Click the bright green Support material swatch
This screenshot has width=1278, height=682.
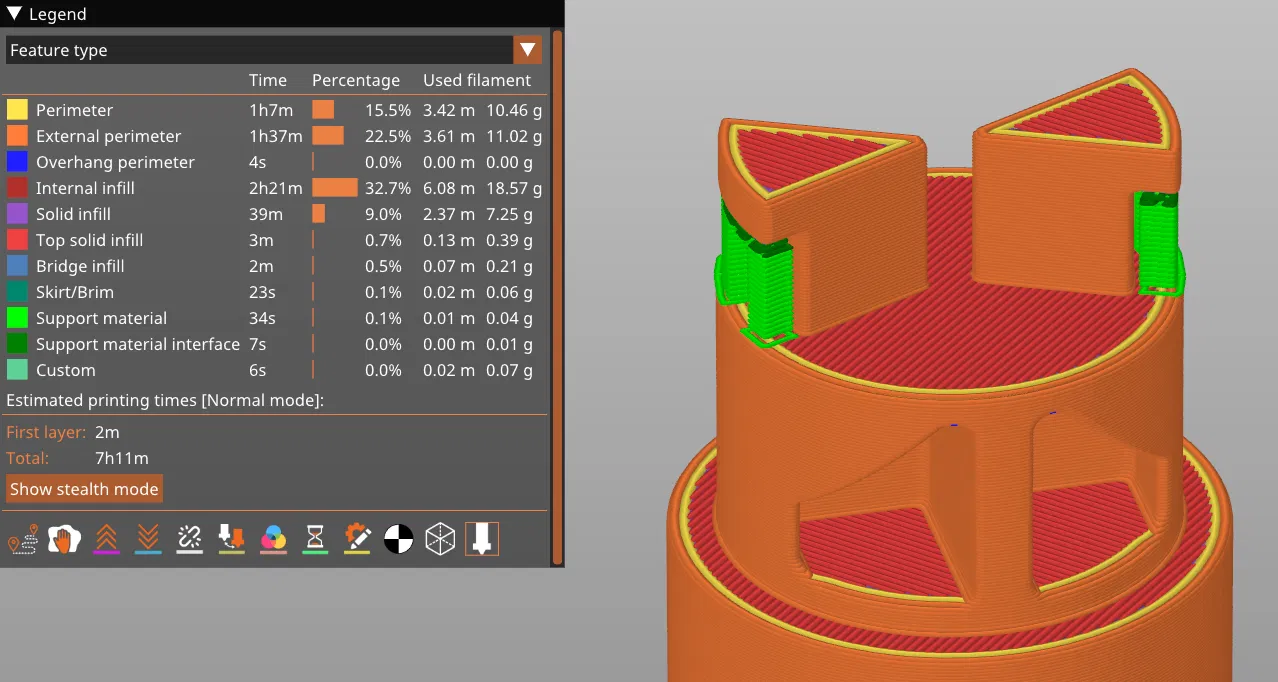pos(17,318)
